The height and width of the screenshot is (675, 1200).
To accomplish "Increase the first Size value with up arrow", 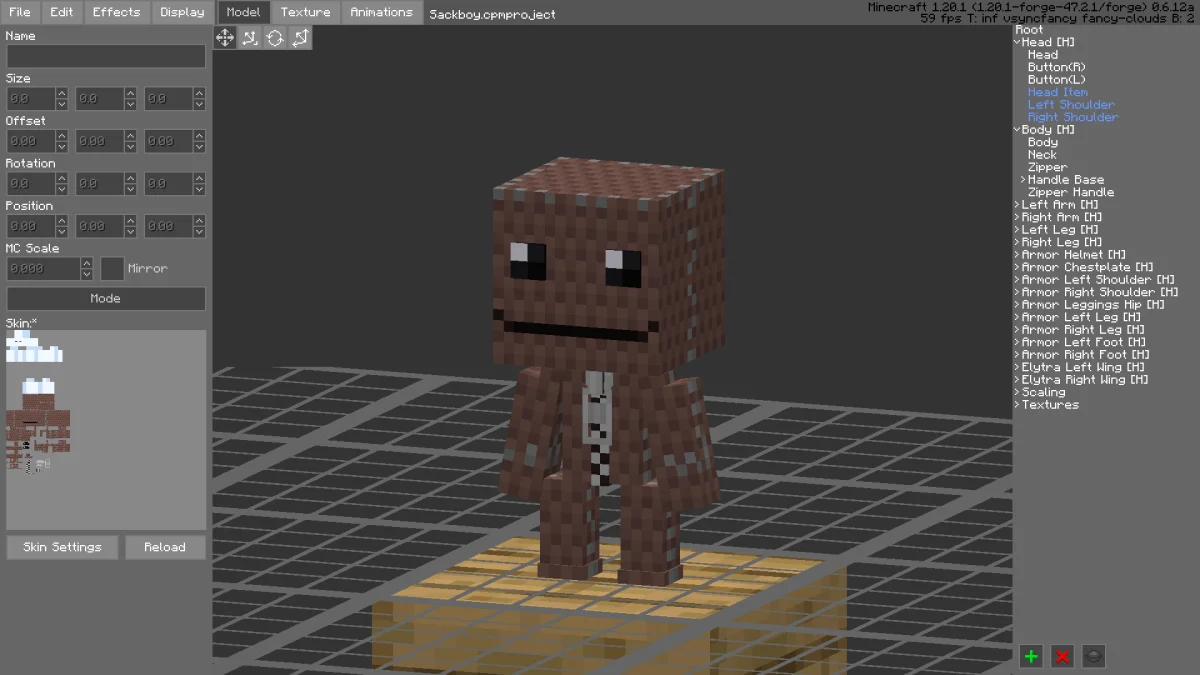I will (x=62, y=93).
